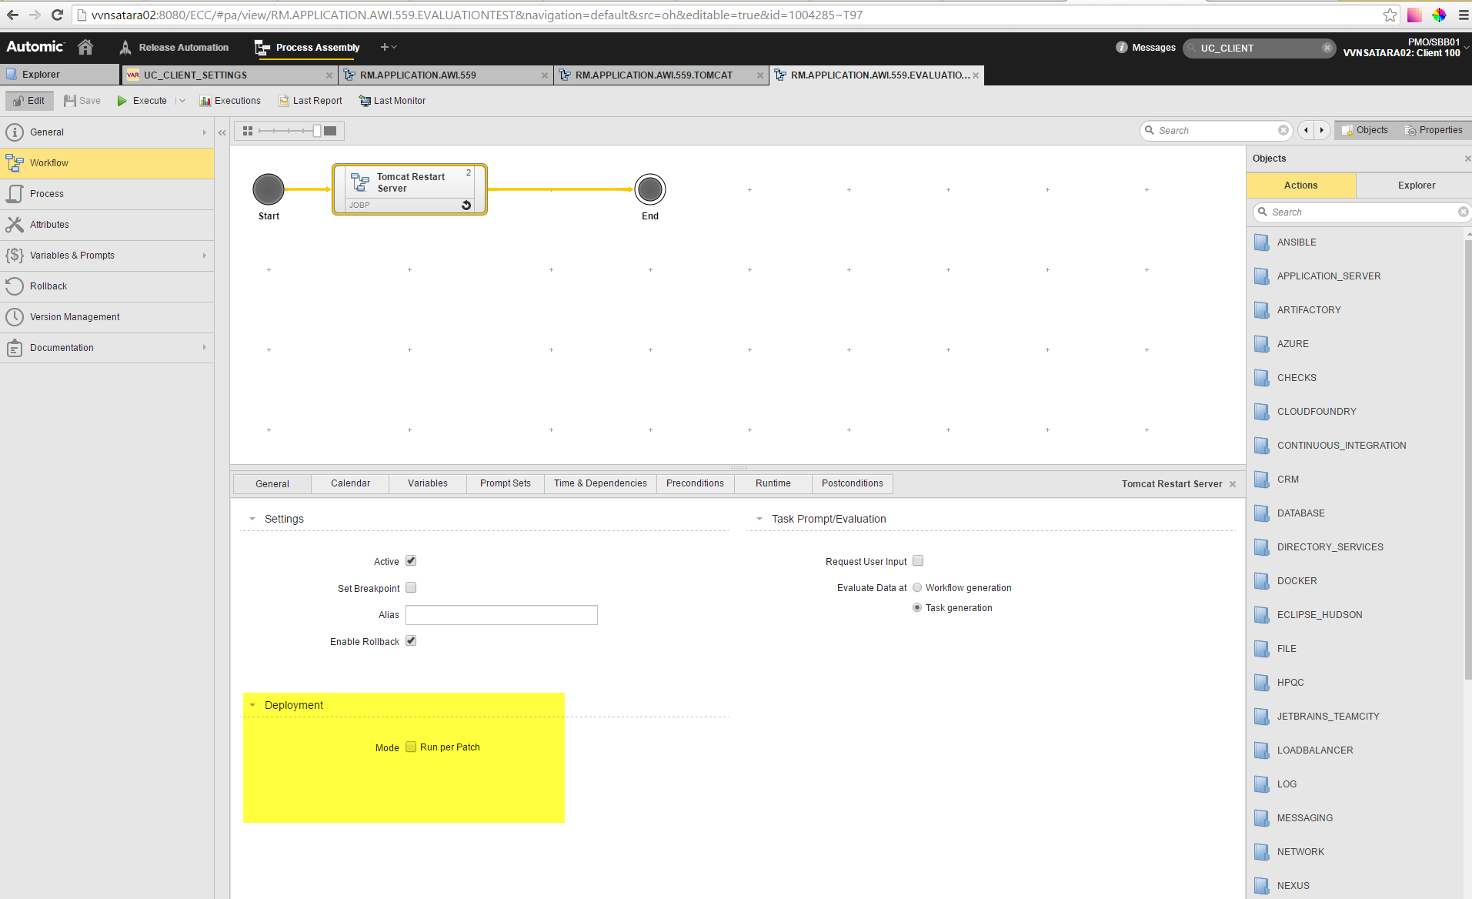Click the Messages icon in the header

point(1122,46)
